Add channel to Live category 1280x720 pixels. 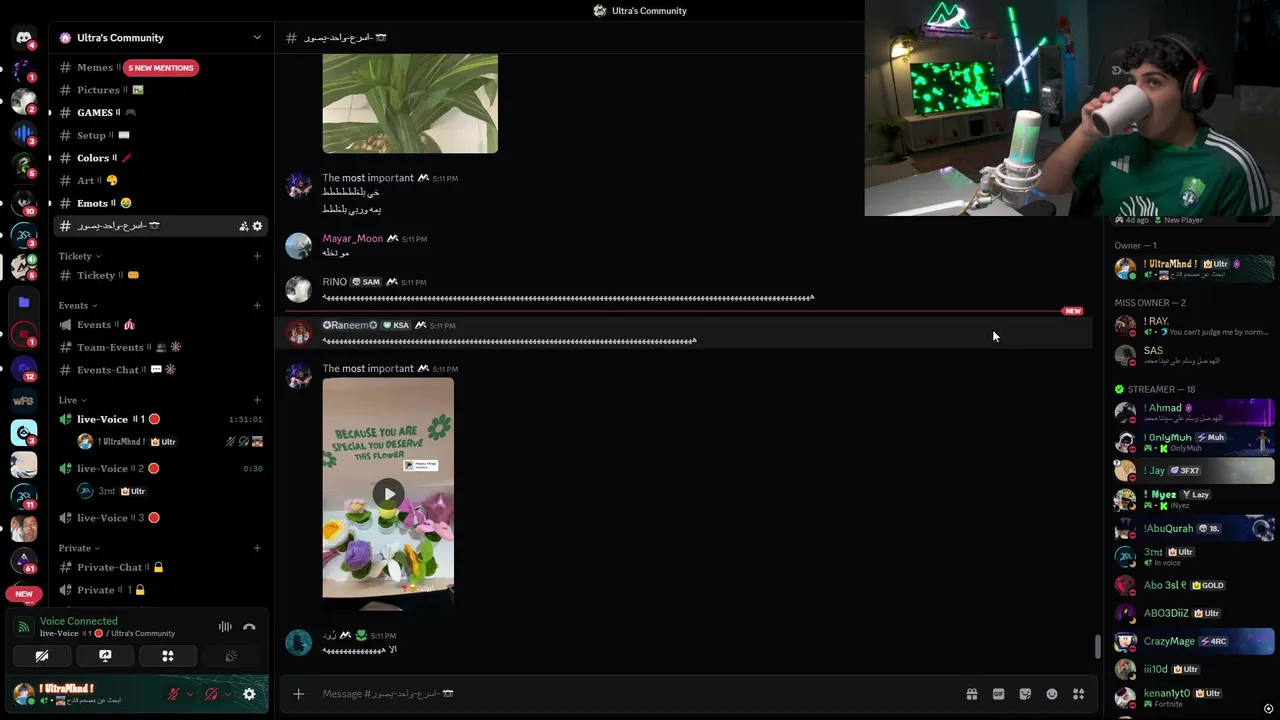(257, 400)
